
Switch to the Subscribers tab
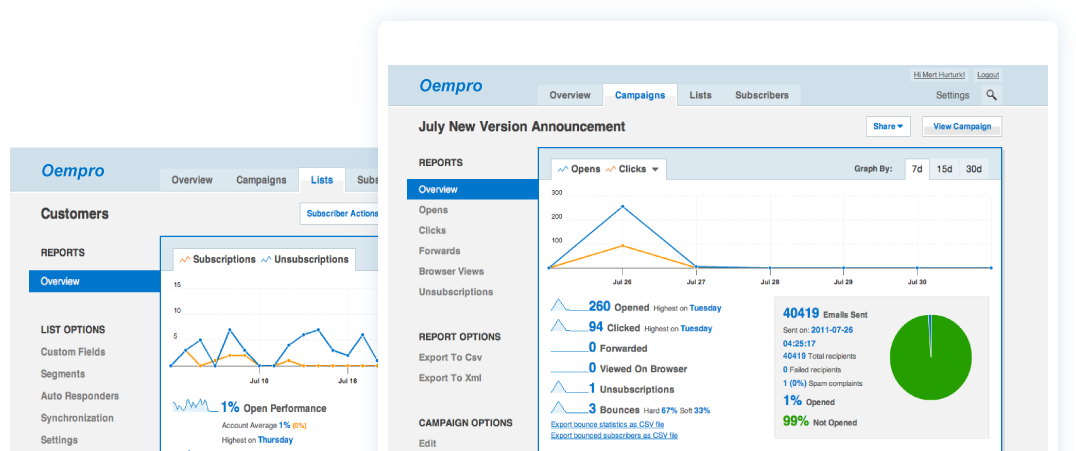[x=761, y=95]
